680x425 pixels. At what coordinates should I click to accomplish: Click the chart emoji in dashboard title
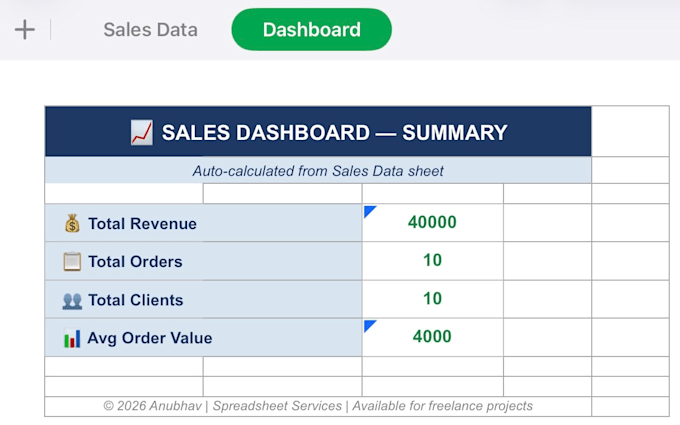[x=142, y=133]
